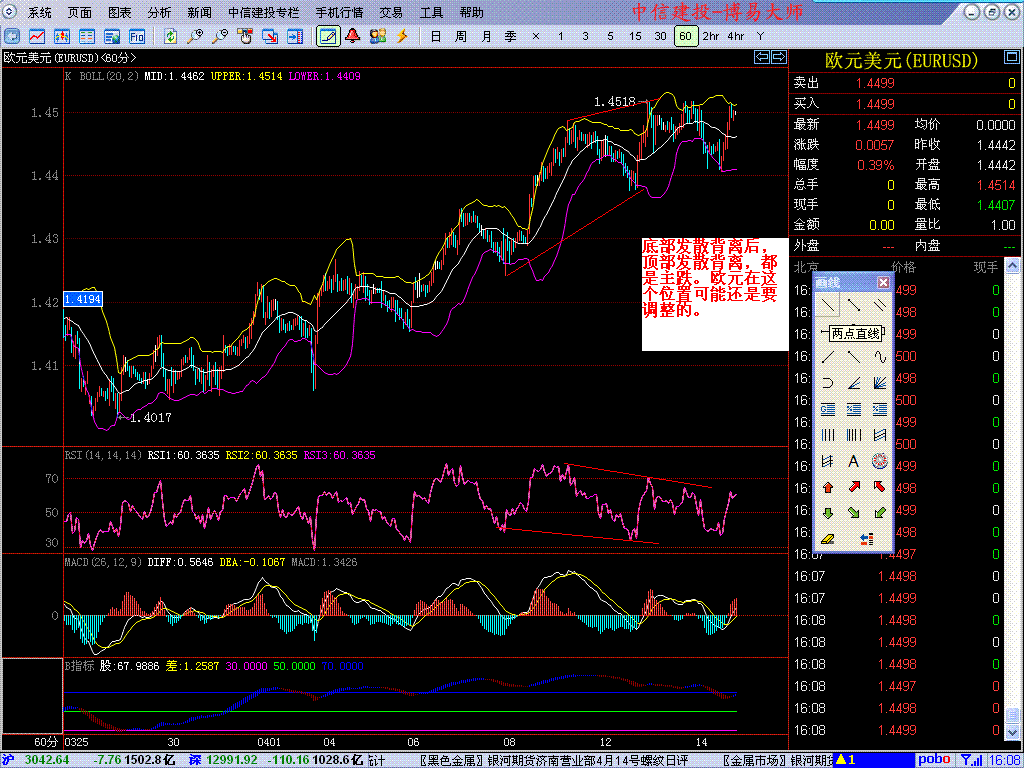Click the Fib toolbar icon

click(x=137, y=37)
